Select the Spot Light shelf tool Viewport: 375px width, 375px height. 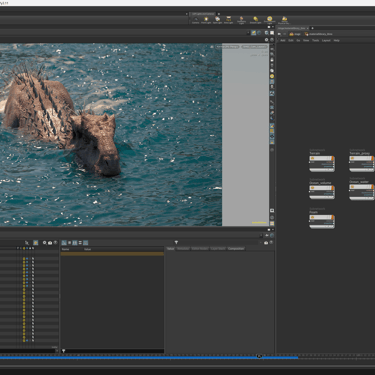tap(217, 20)
